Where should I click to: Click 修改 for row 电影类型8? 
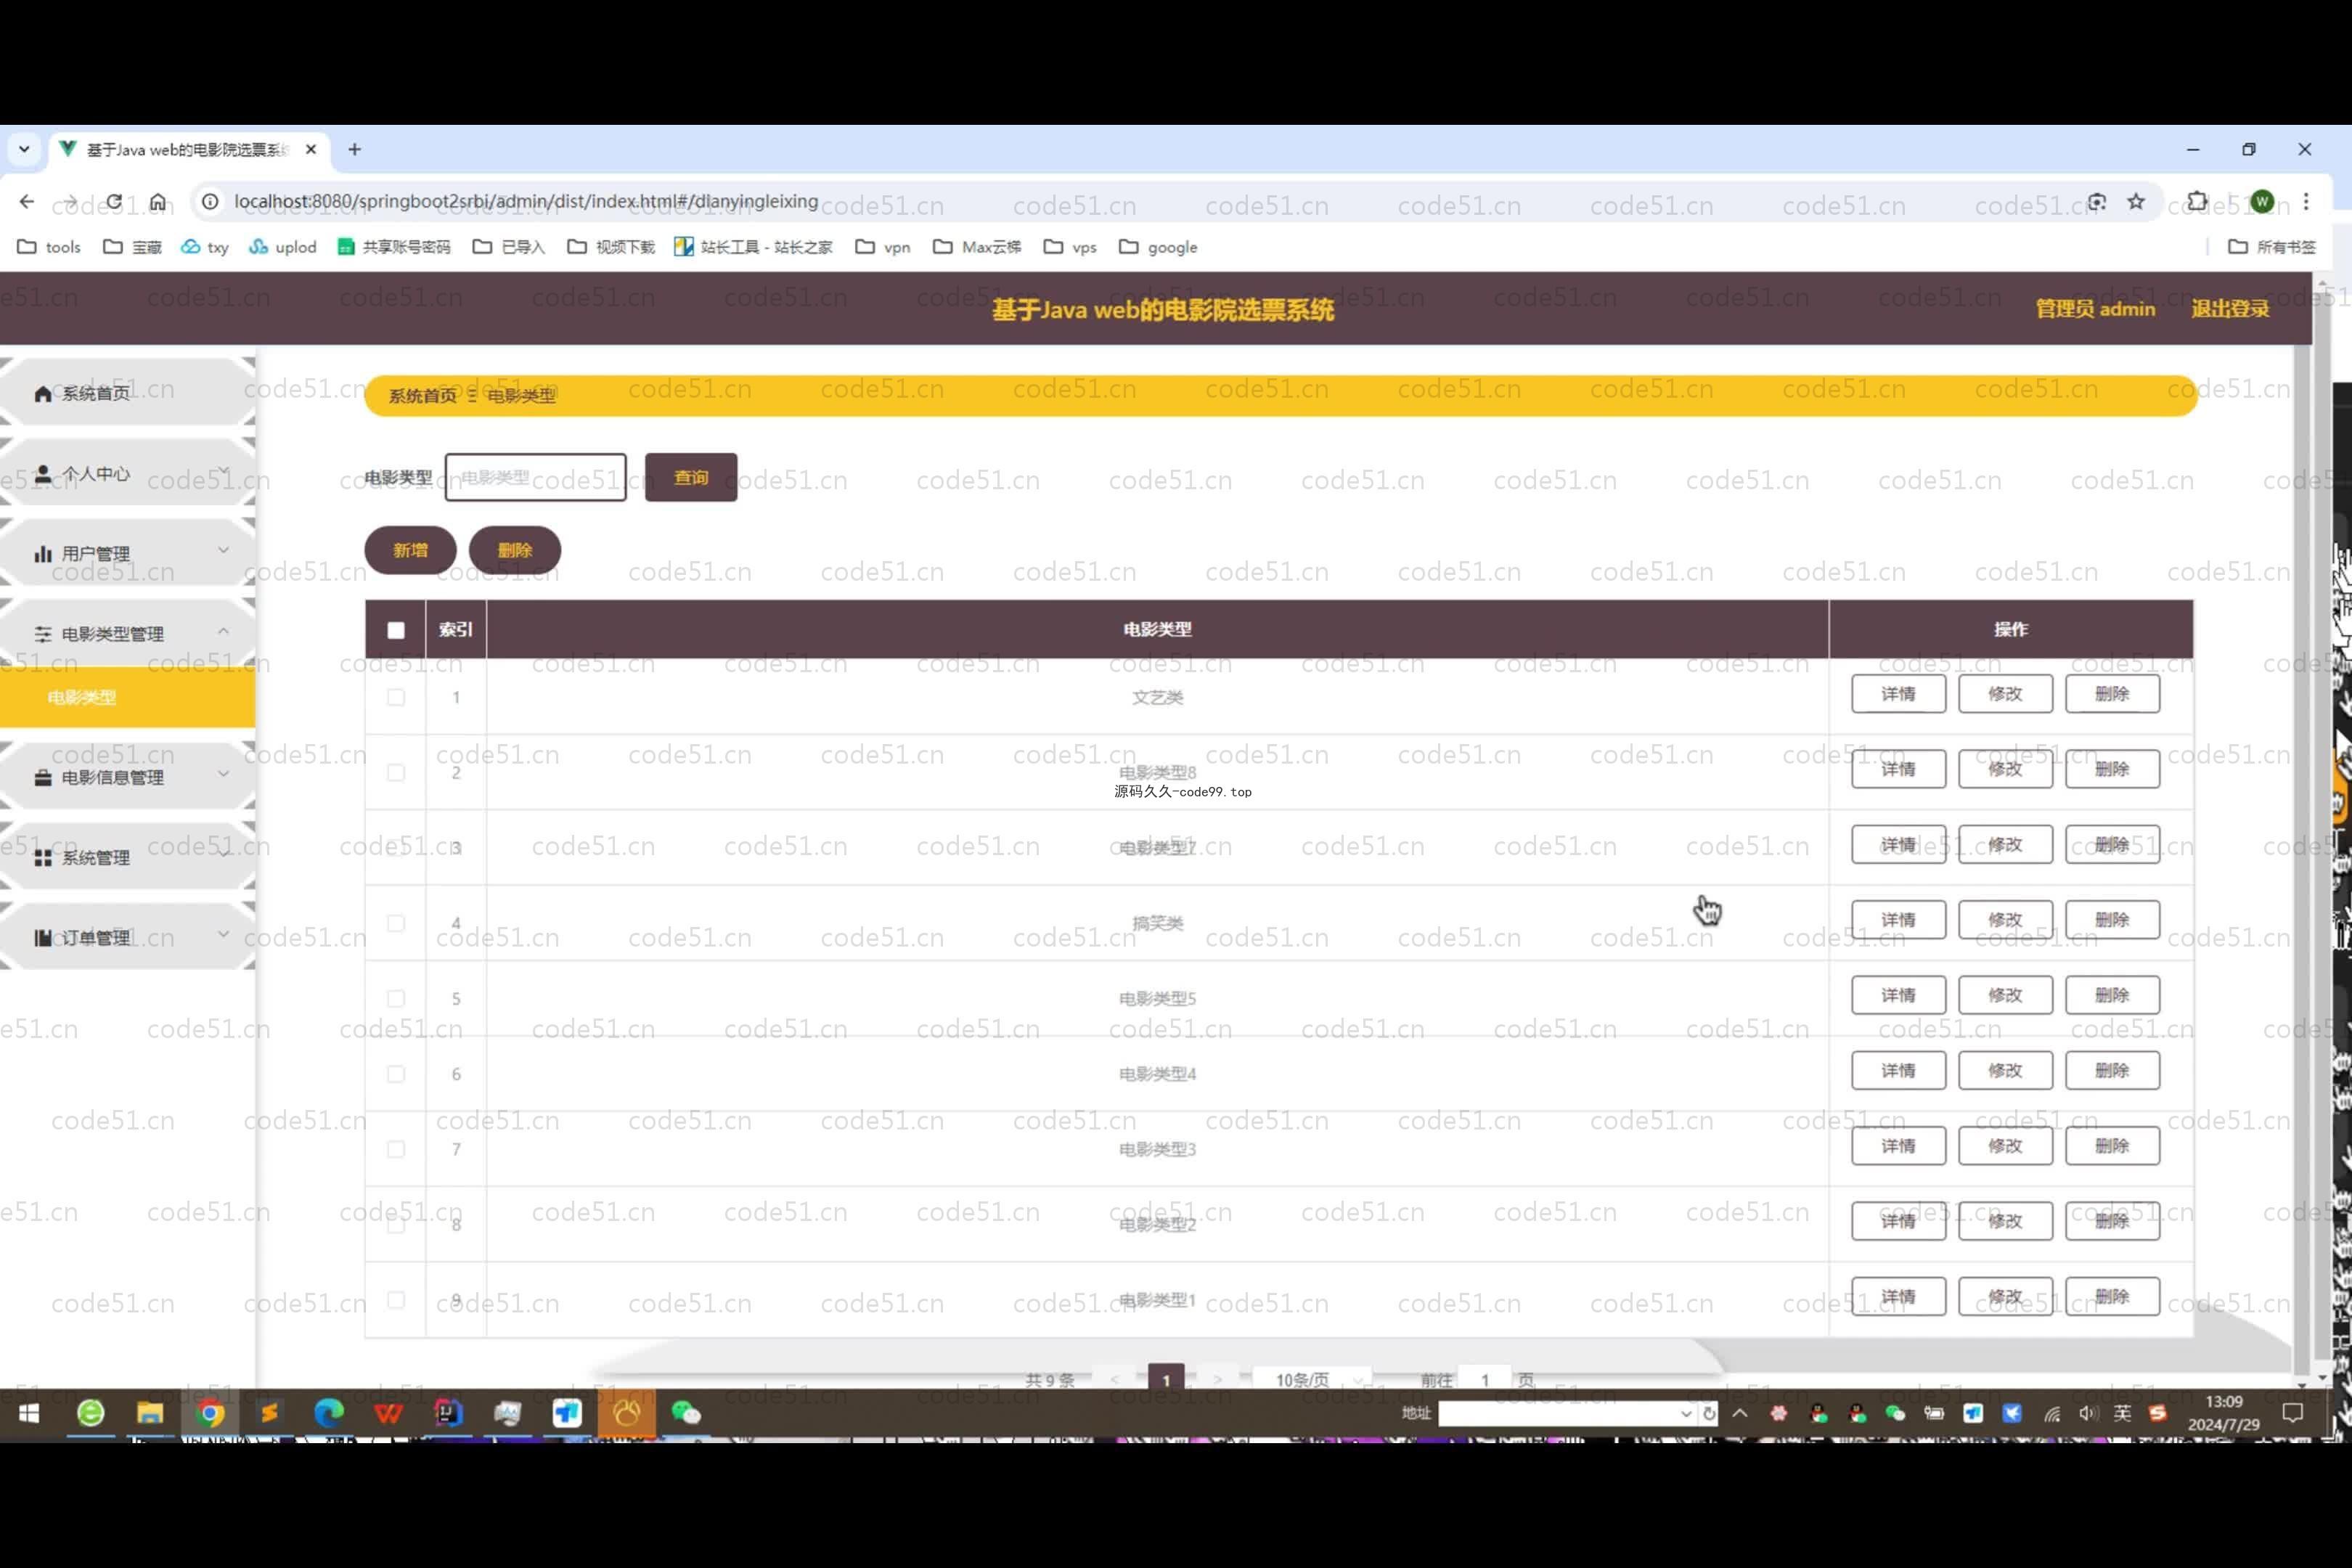click(2005, 769)
